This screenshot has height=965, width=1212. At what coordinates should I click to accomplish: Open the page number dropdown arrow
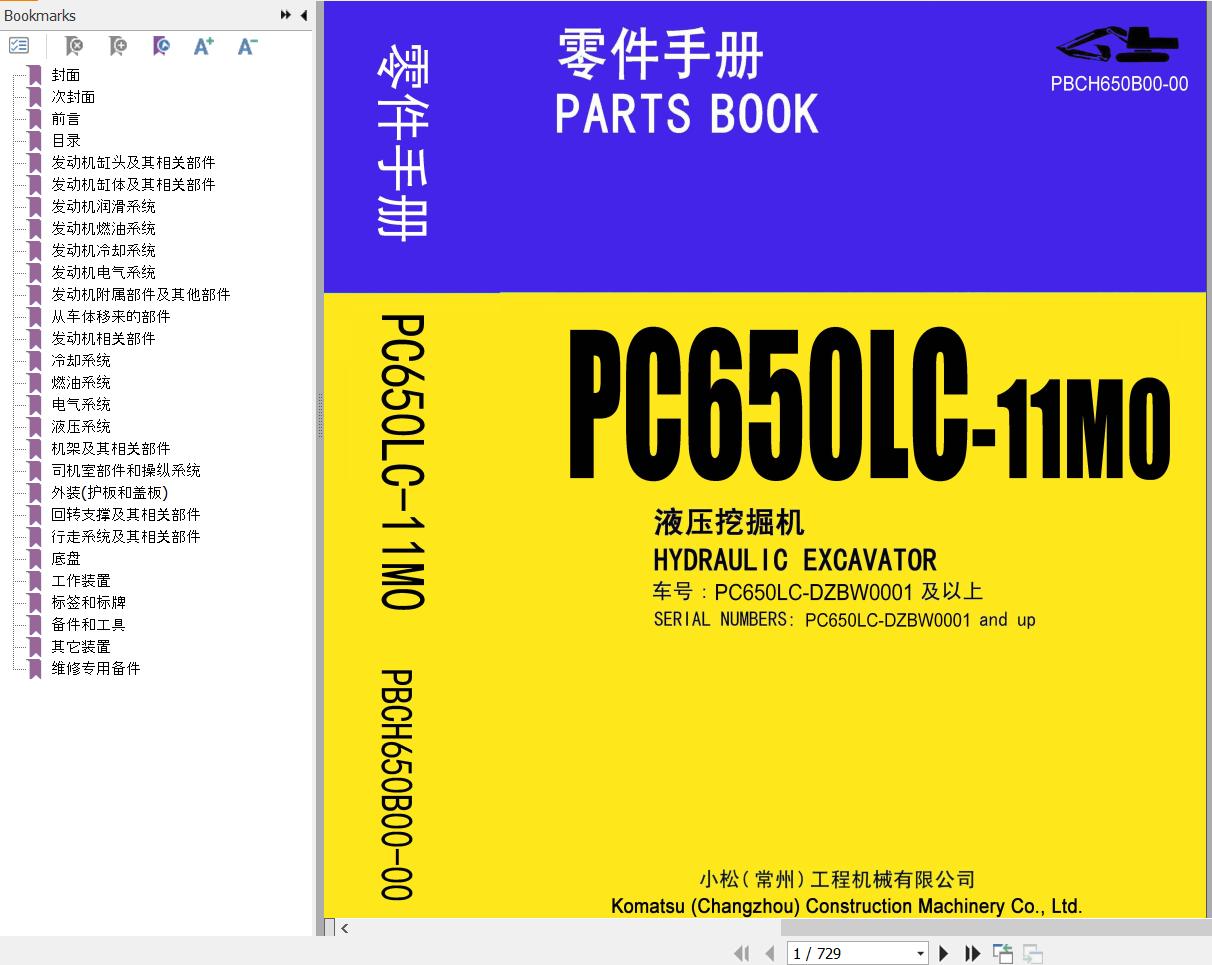(x=920, y=954)
